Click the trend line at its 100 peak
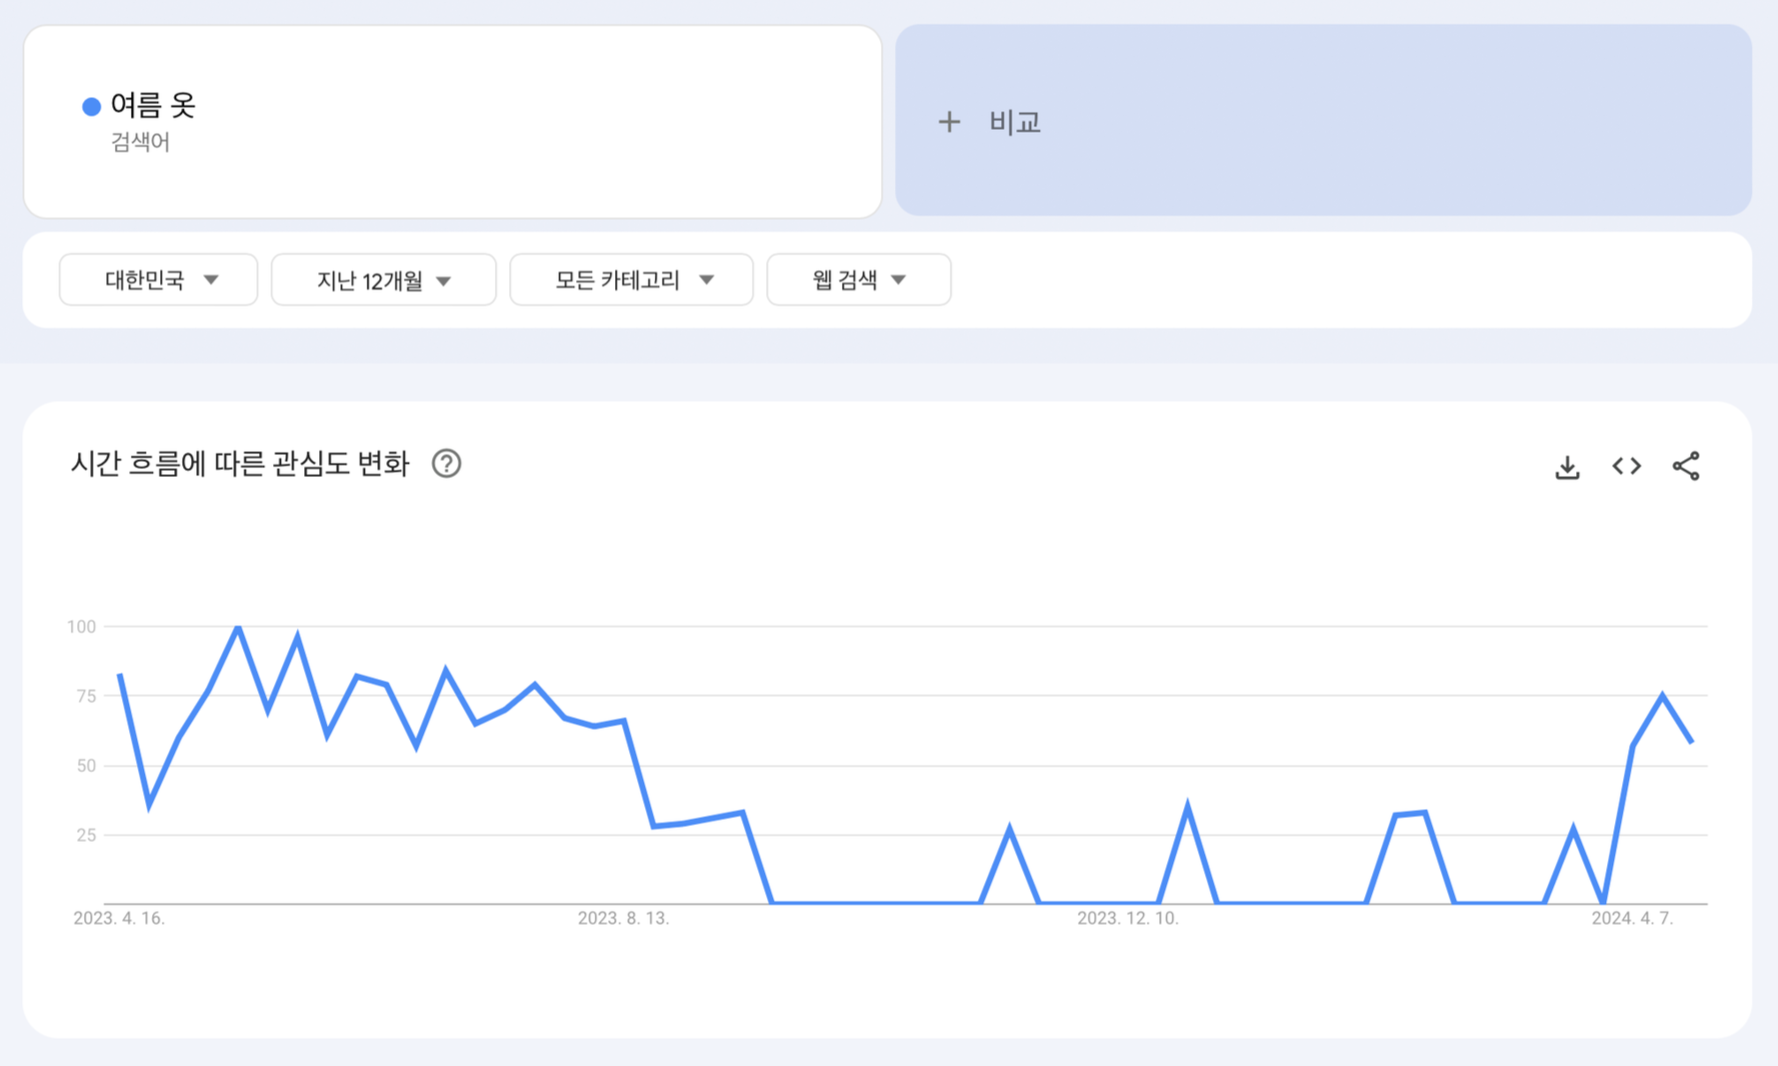1778x1066 pixels. click(x=237, y=628)
